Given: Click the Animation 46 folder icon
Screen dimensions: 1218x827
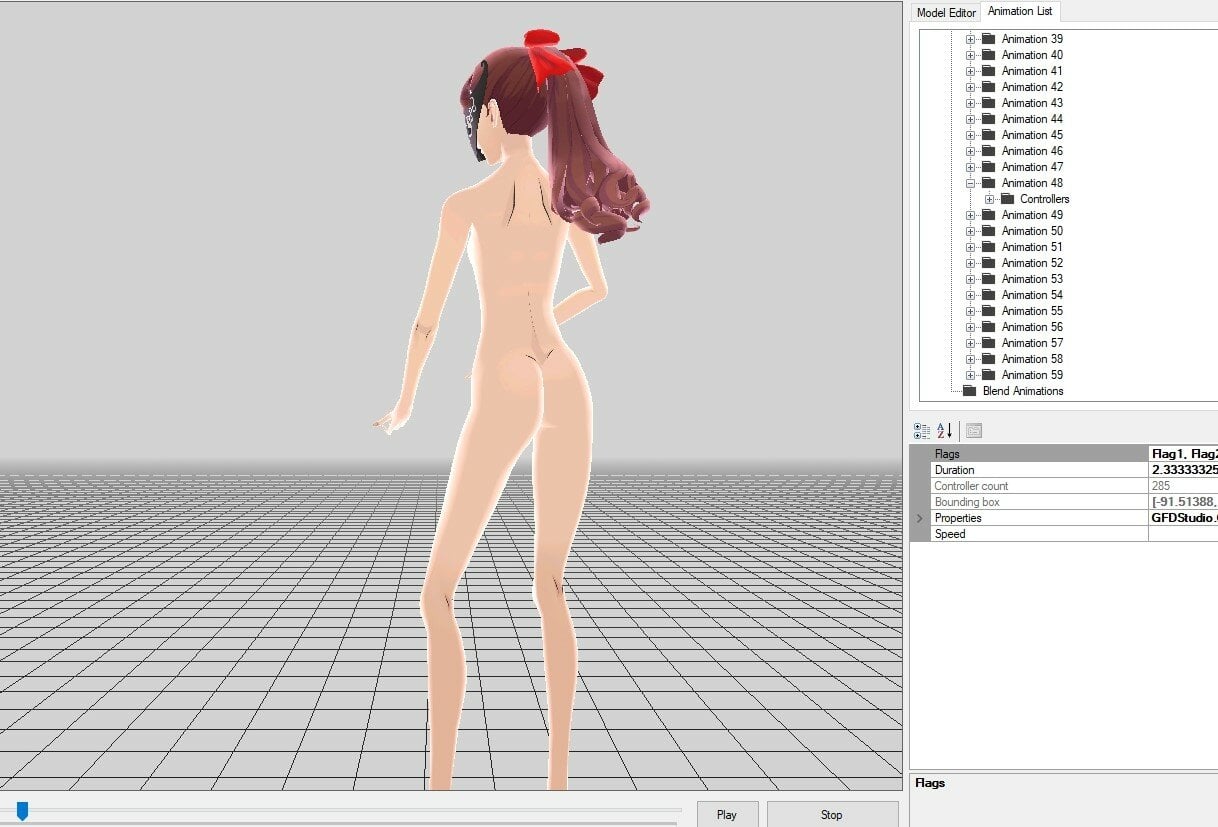Looking at the screenshot, I should (988, 151).
